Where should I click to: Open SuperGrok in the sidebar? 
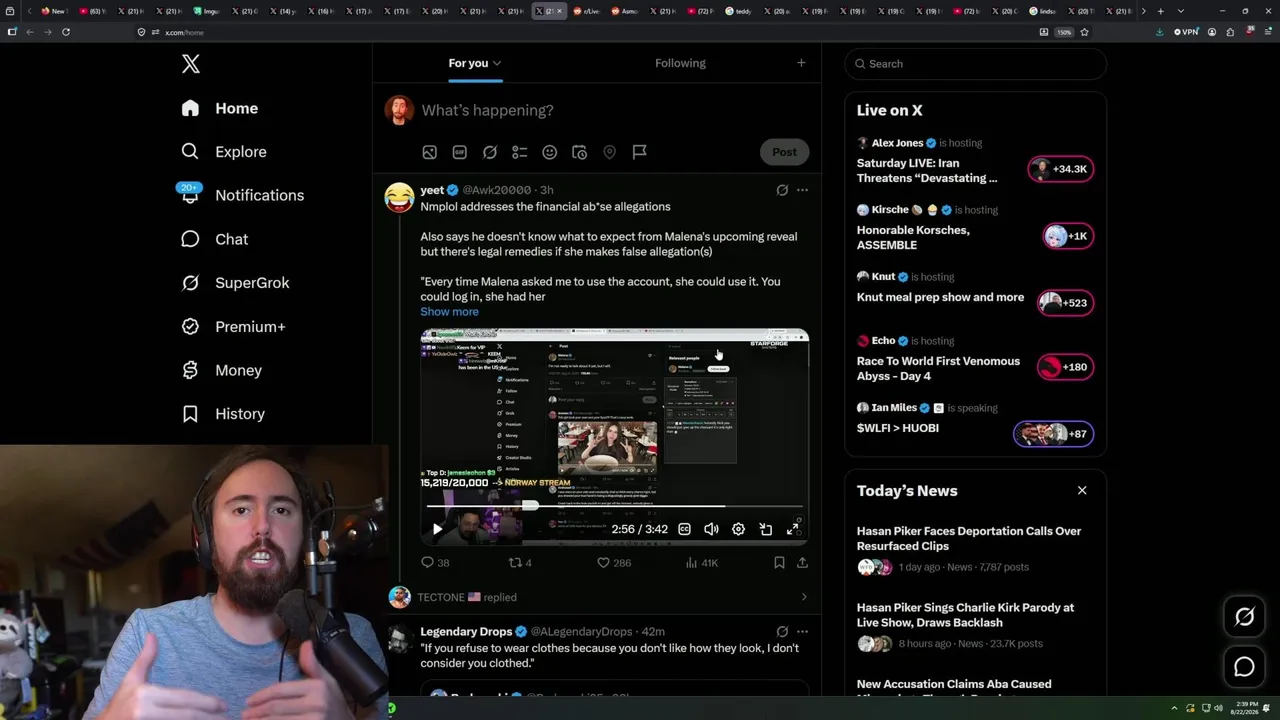click(235, 283)
